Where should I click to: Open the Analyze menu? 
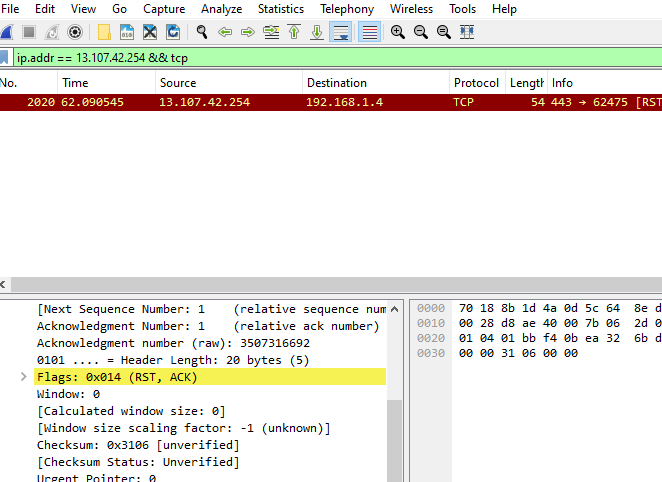coord(222,9)
